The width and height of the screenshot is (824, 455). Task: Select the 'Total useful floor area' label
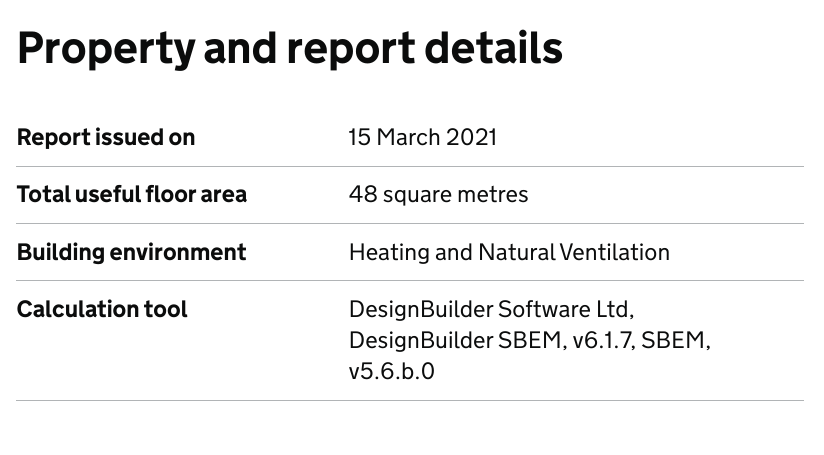coord(132,195)
